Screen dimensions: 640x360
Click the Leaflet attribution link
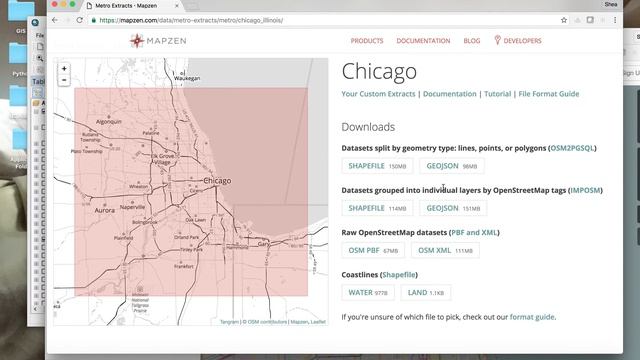pyautogui.click(x=318, y=322)
